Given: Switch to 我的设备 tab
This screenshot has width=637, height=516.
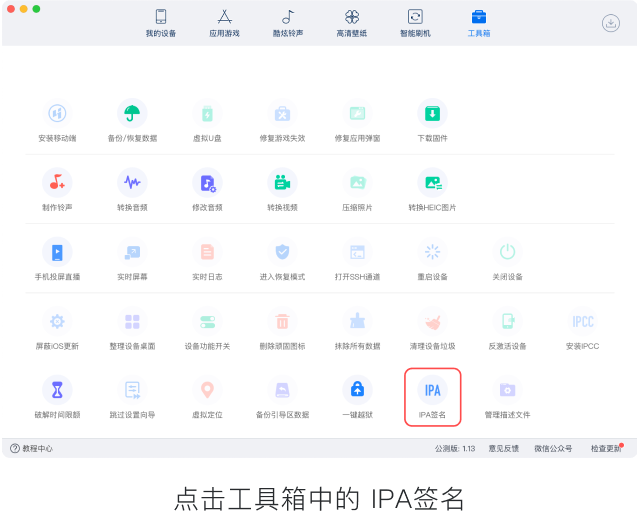Looking at the screenshot, I should (x=160, y=23).
